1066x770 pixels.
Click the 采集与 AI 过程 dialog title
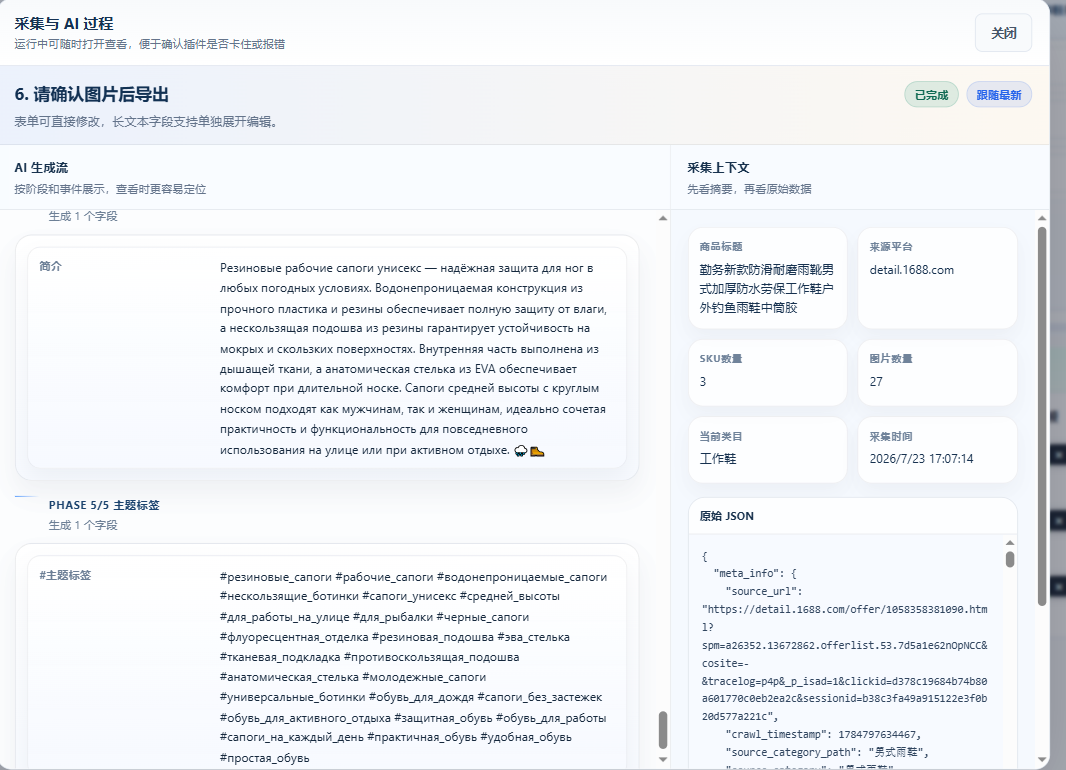pos(64,24)
